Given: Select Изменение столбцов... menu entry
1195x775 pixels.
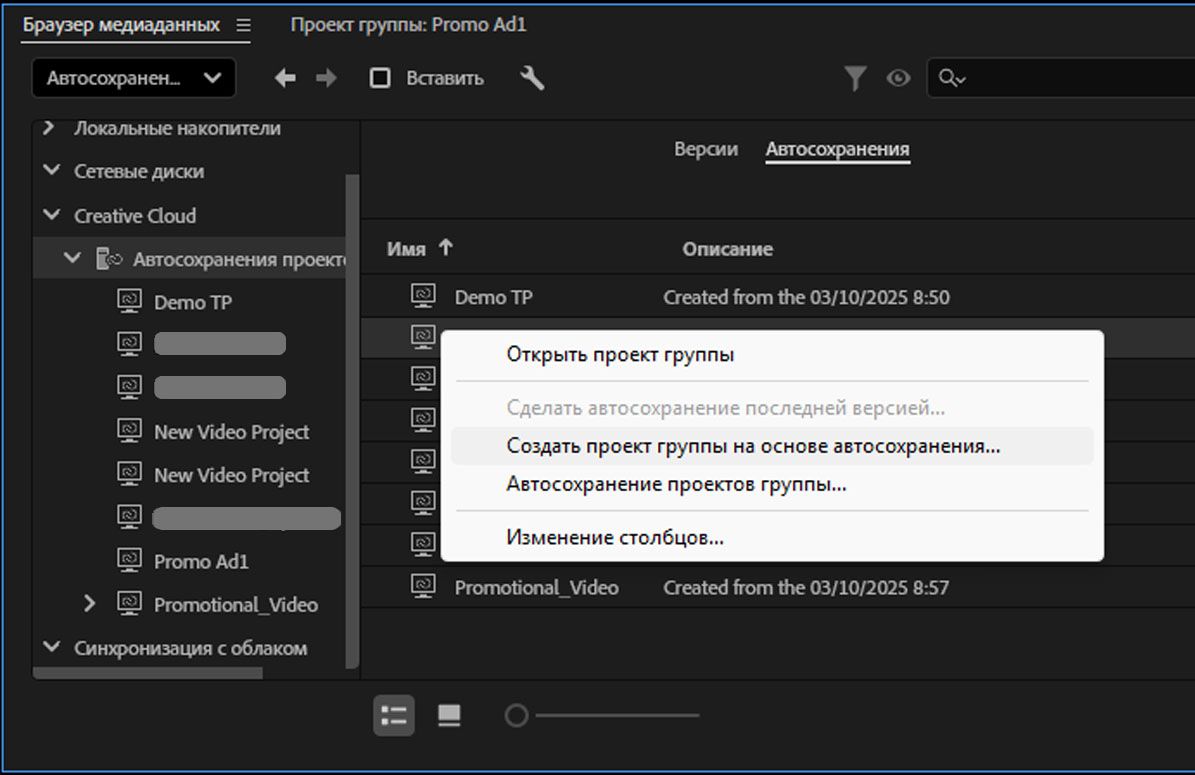Looking at the screenshot, I should 615,538.
